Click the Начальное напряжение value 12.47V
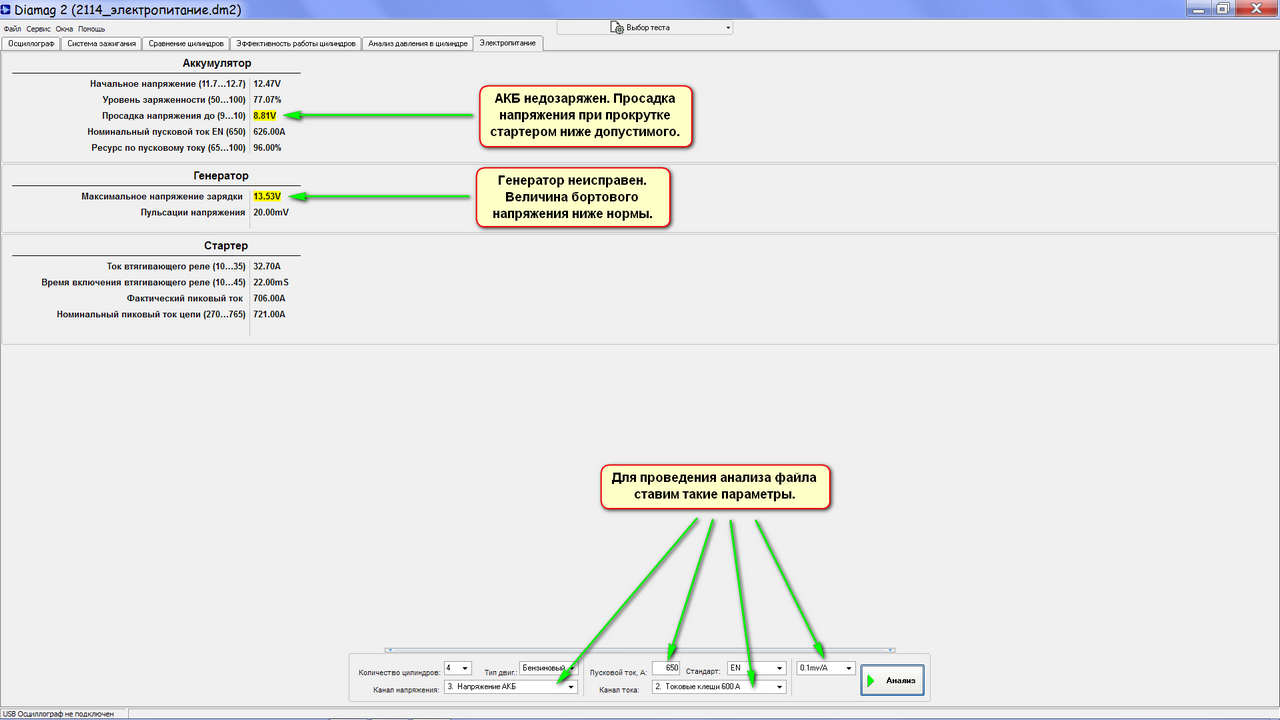The image size is (1280, 720). [x=267, y=84]
